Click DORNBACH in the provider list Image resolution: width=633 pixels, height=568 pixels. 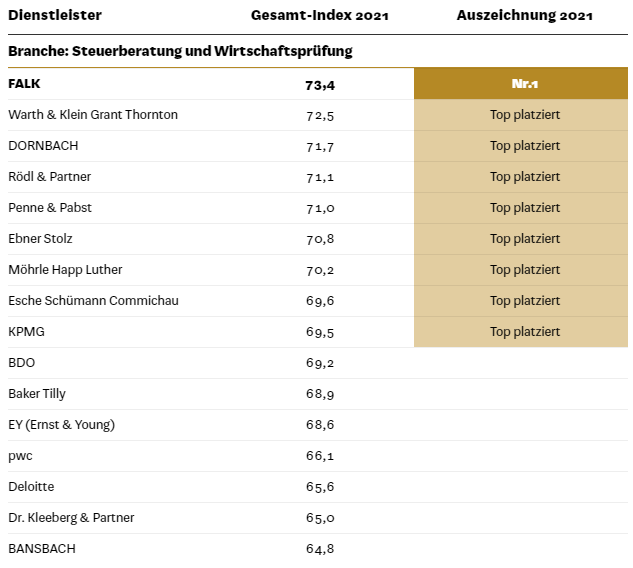click(x=43, y=146)
